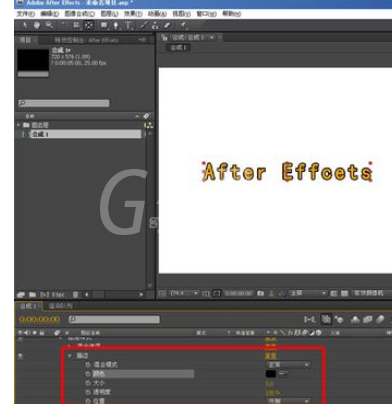Select the Puppet Pin tool
392x404 pixels.
point(183,25)
